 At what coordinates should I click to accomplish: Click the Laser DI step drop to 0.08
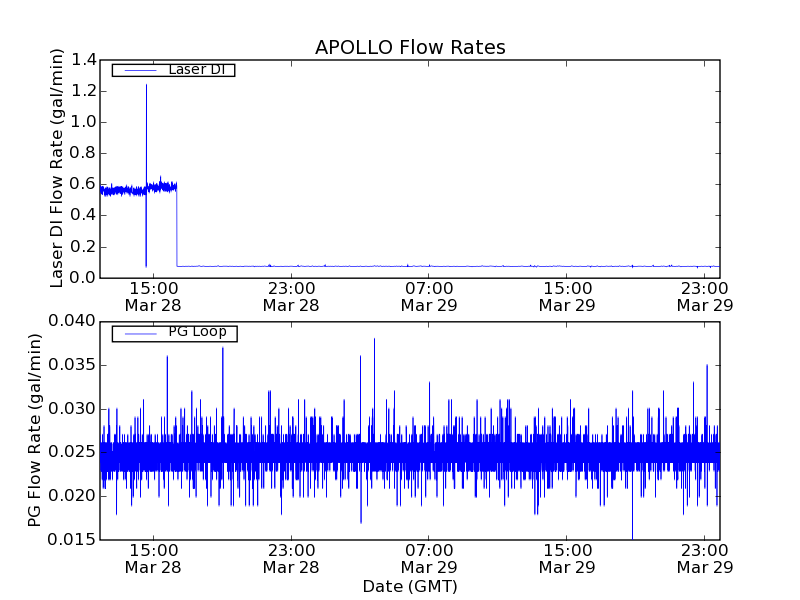177,227
